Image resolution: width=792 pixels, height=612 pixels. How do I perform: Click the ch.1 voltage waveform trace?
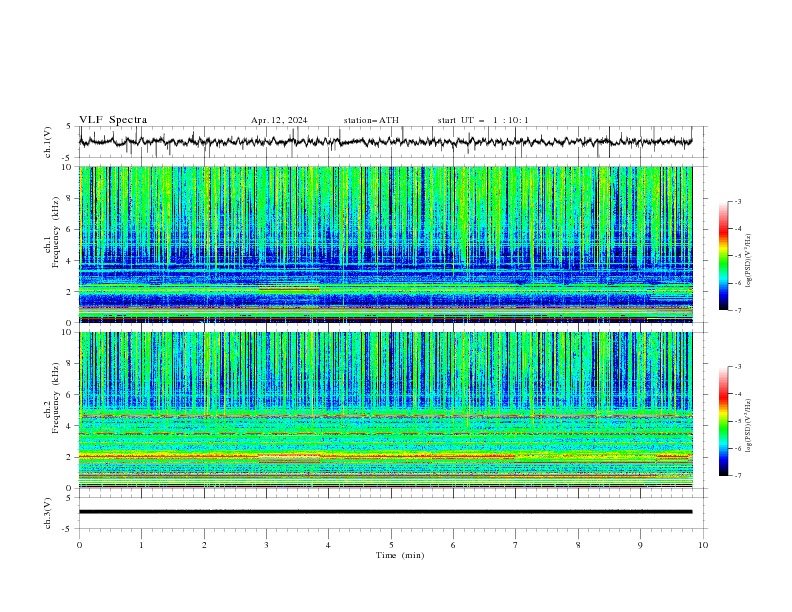pyautogui.click(x=385, y=142)
